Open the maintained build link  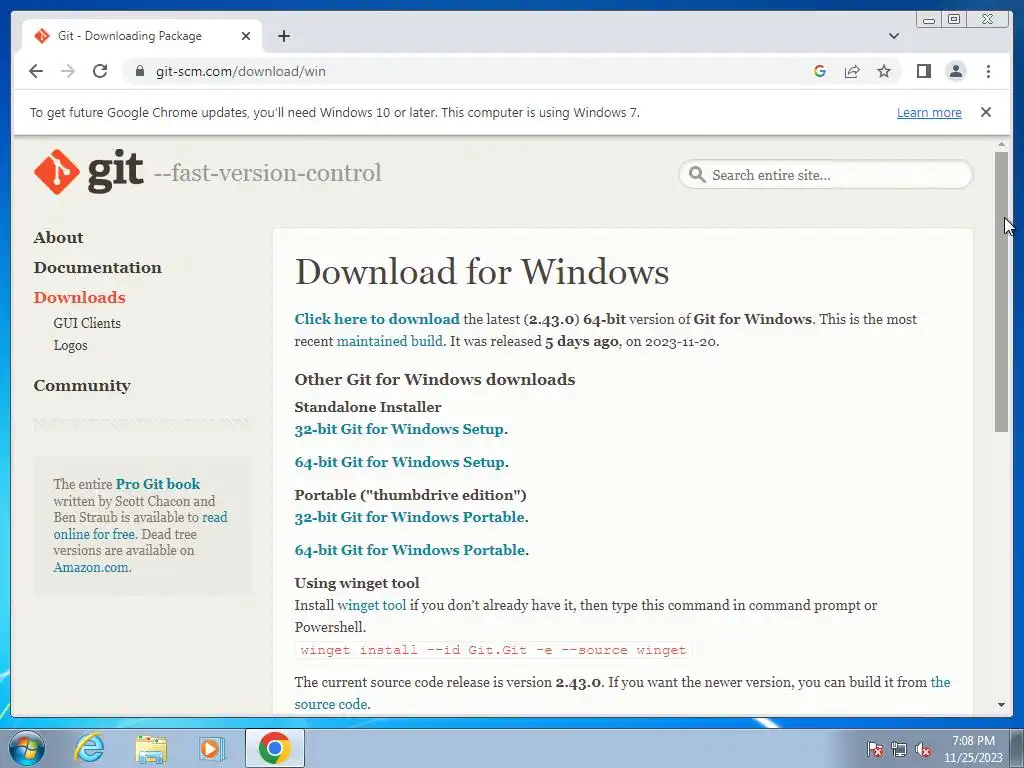click(389, 341)
